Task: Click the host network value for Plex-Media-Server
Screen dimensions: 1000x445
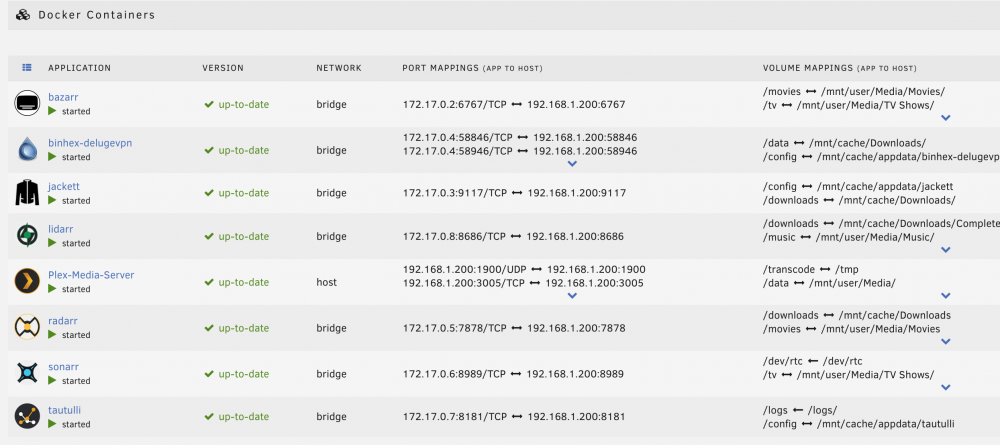Action: tap(327, 282)
